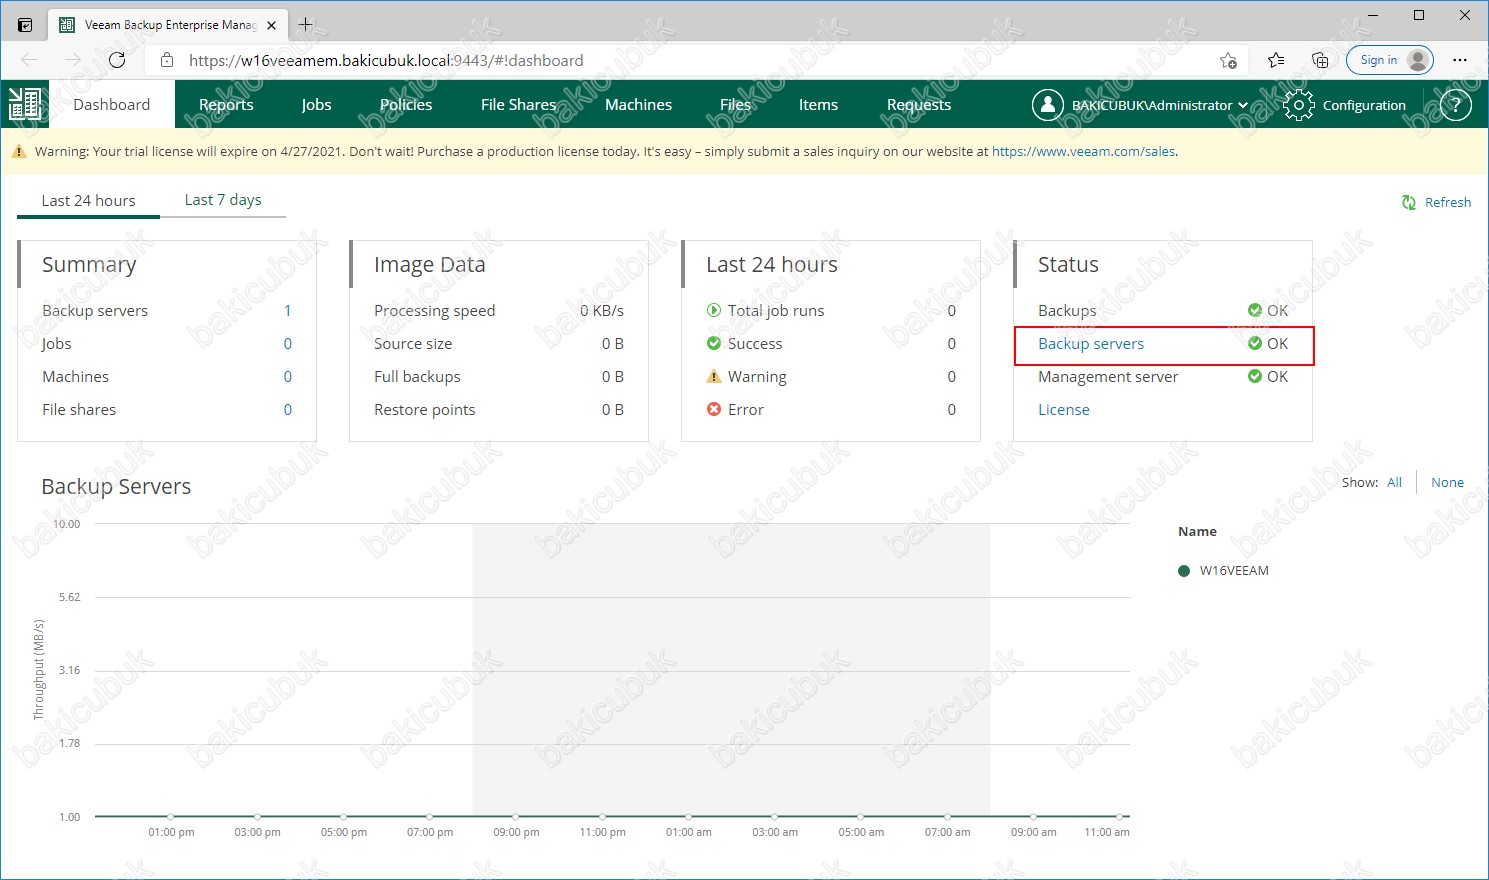This screenshot has height=880, width=1489.
Task: Click the Configuration gear icon
Action: pyautogui.click(x=1298, y=104)
